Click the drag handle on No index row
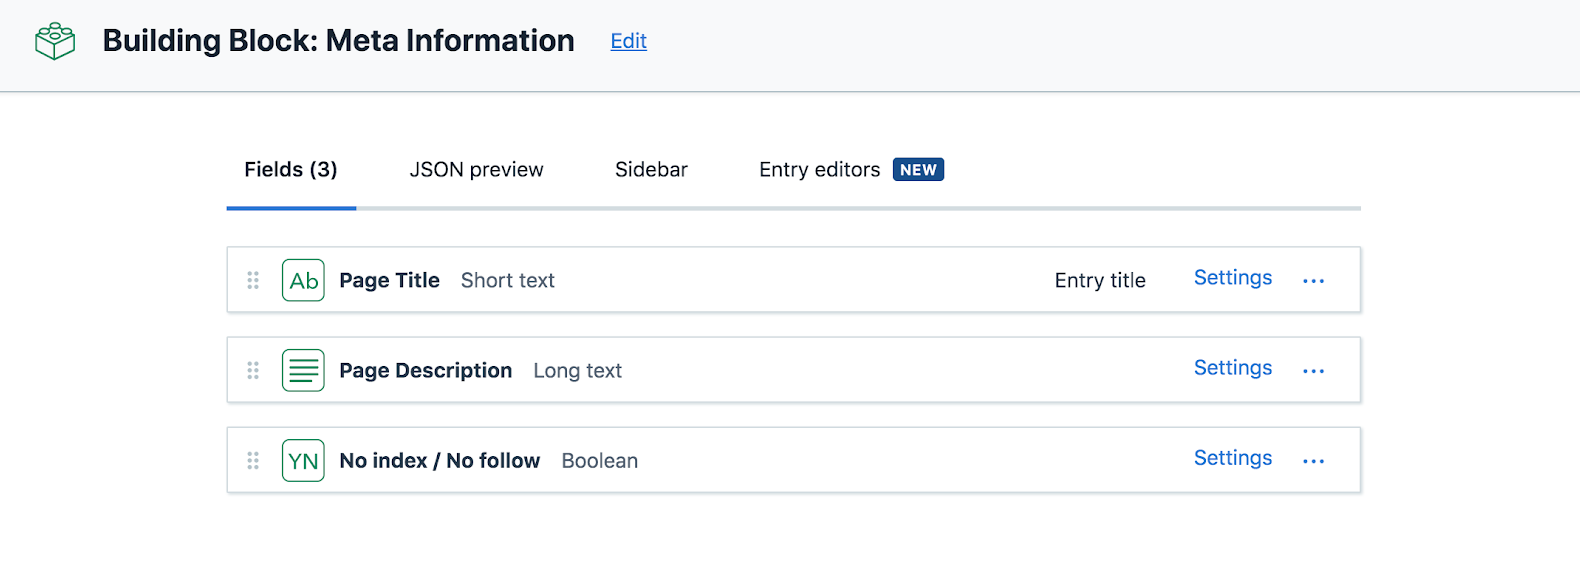The height and width of the screenshot is (579, 1580). [x=253, y=461]
